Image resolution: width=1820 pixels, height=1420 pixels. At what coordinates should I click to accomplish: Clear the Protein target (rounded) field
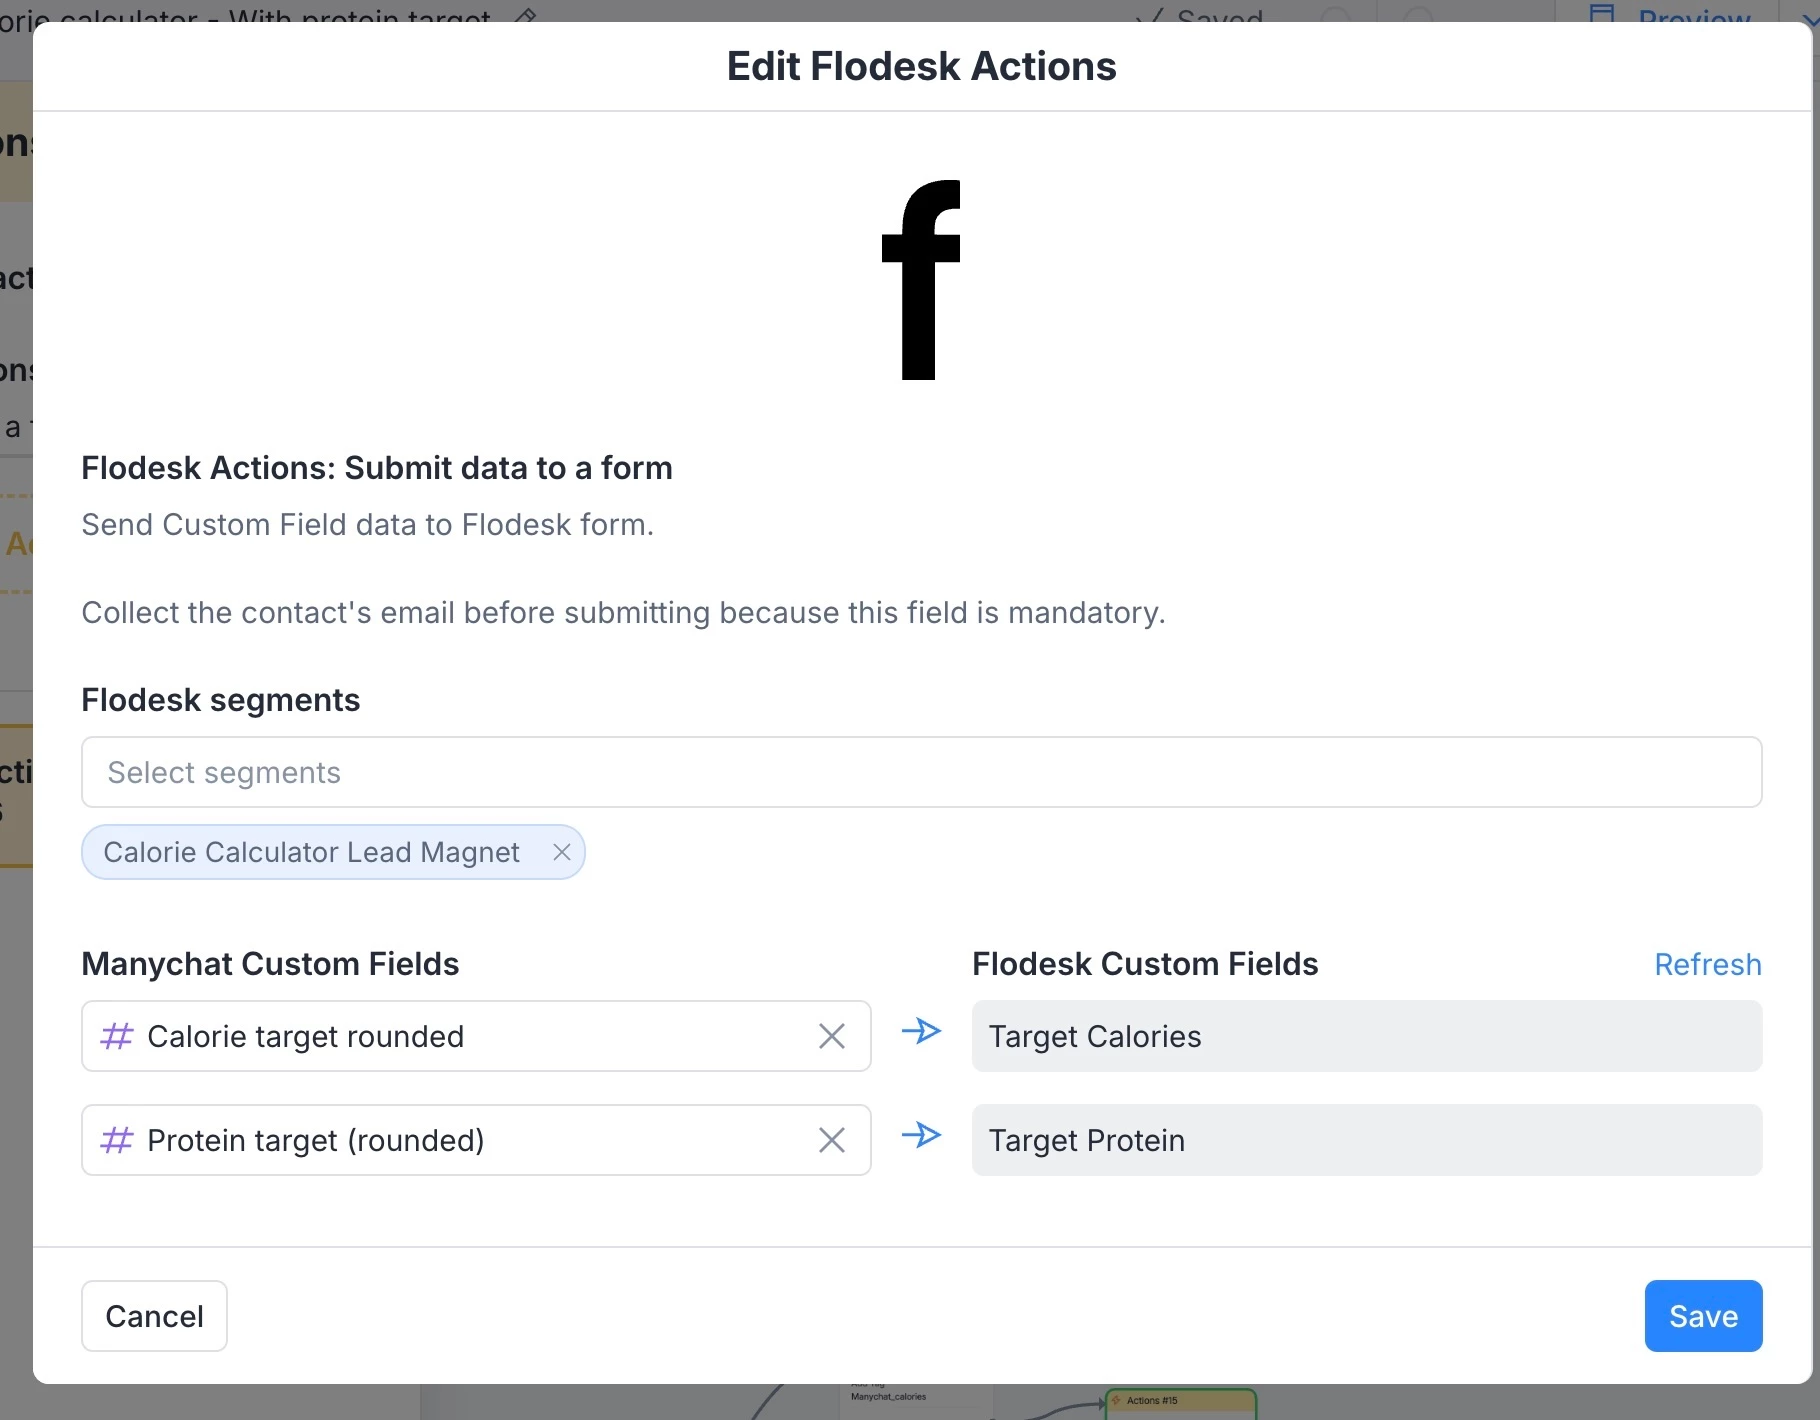click(832, 1140)
